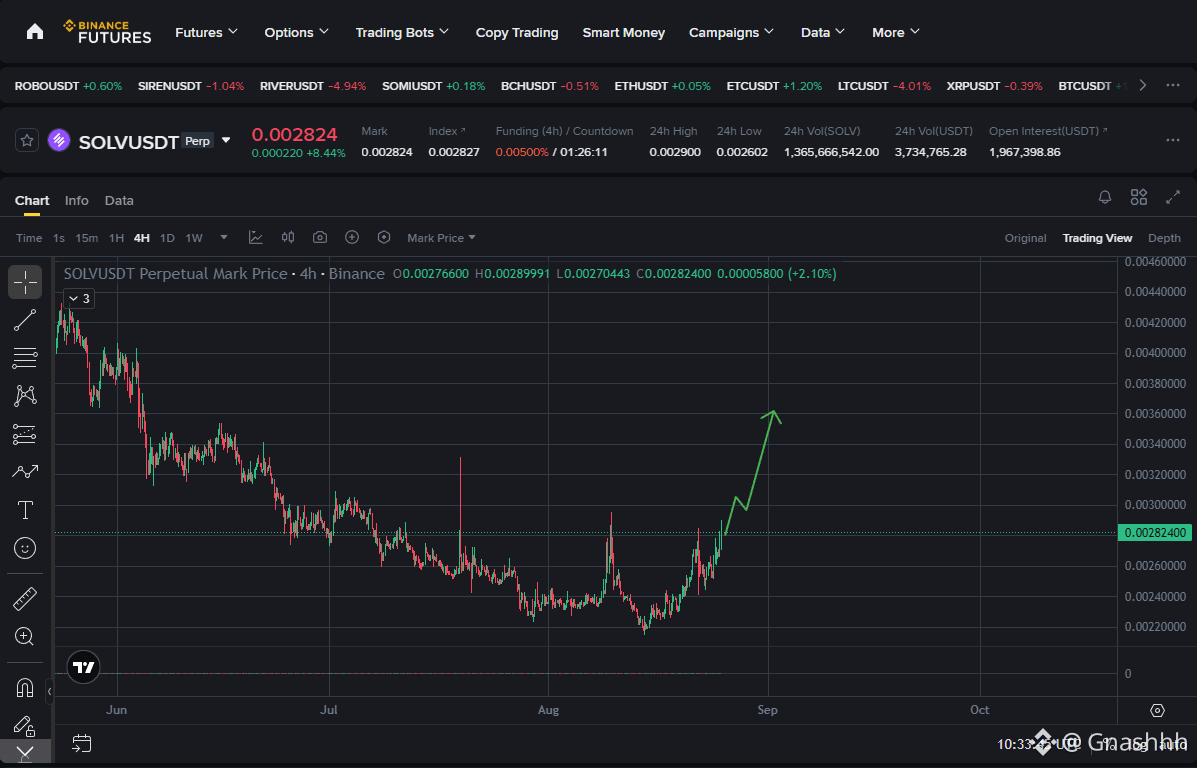Take chart snapshot with camera icon
1197x768 pixels.
[320, 237]
